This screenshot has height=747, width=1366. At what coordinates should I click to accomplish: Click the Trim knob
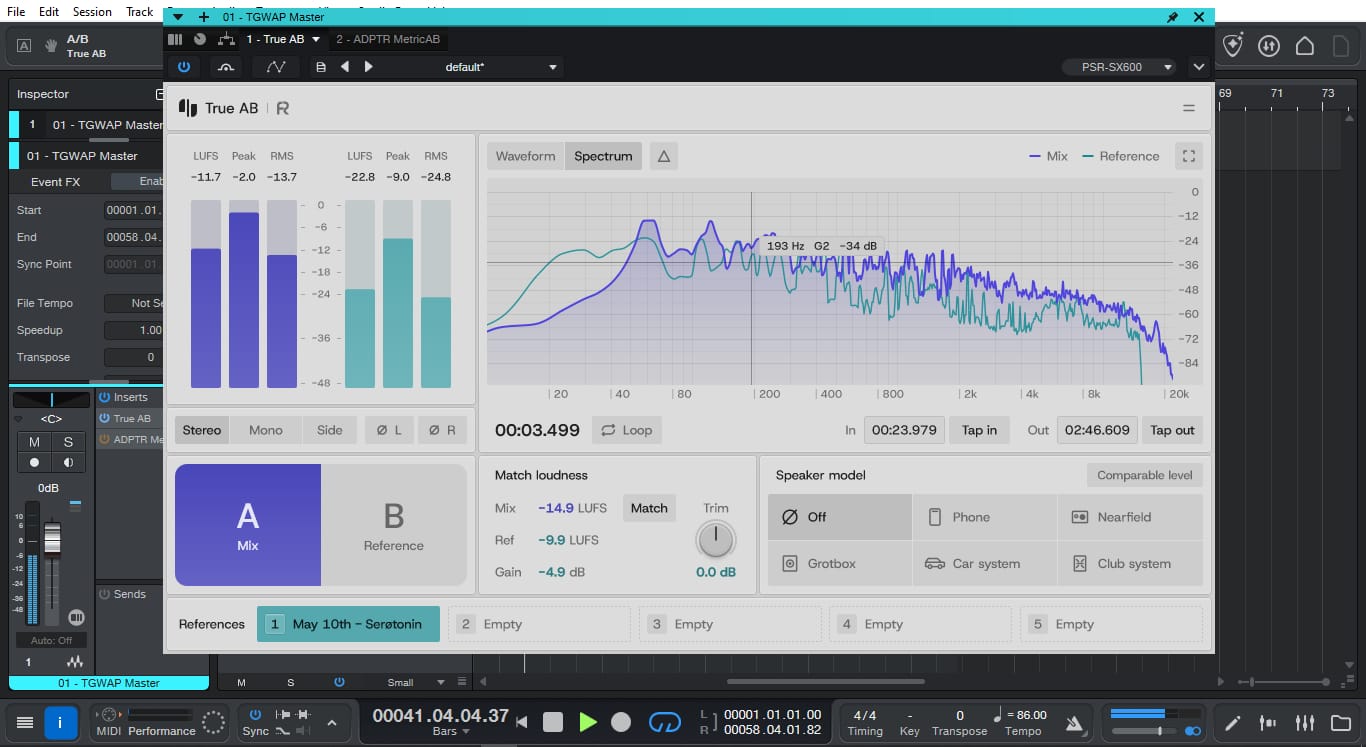coord(715,540)
